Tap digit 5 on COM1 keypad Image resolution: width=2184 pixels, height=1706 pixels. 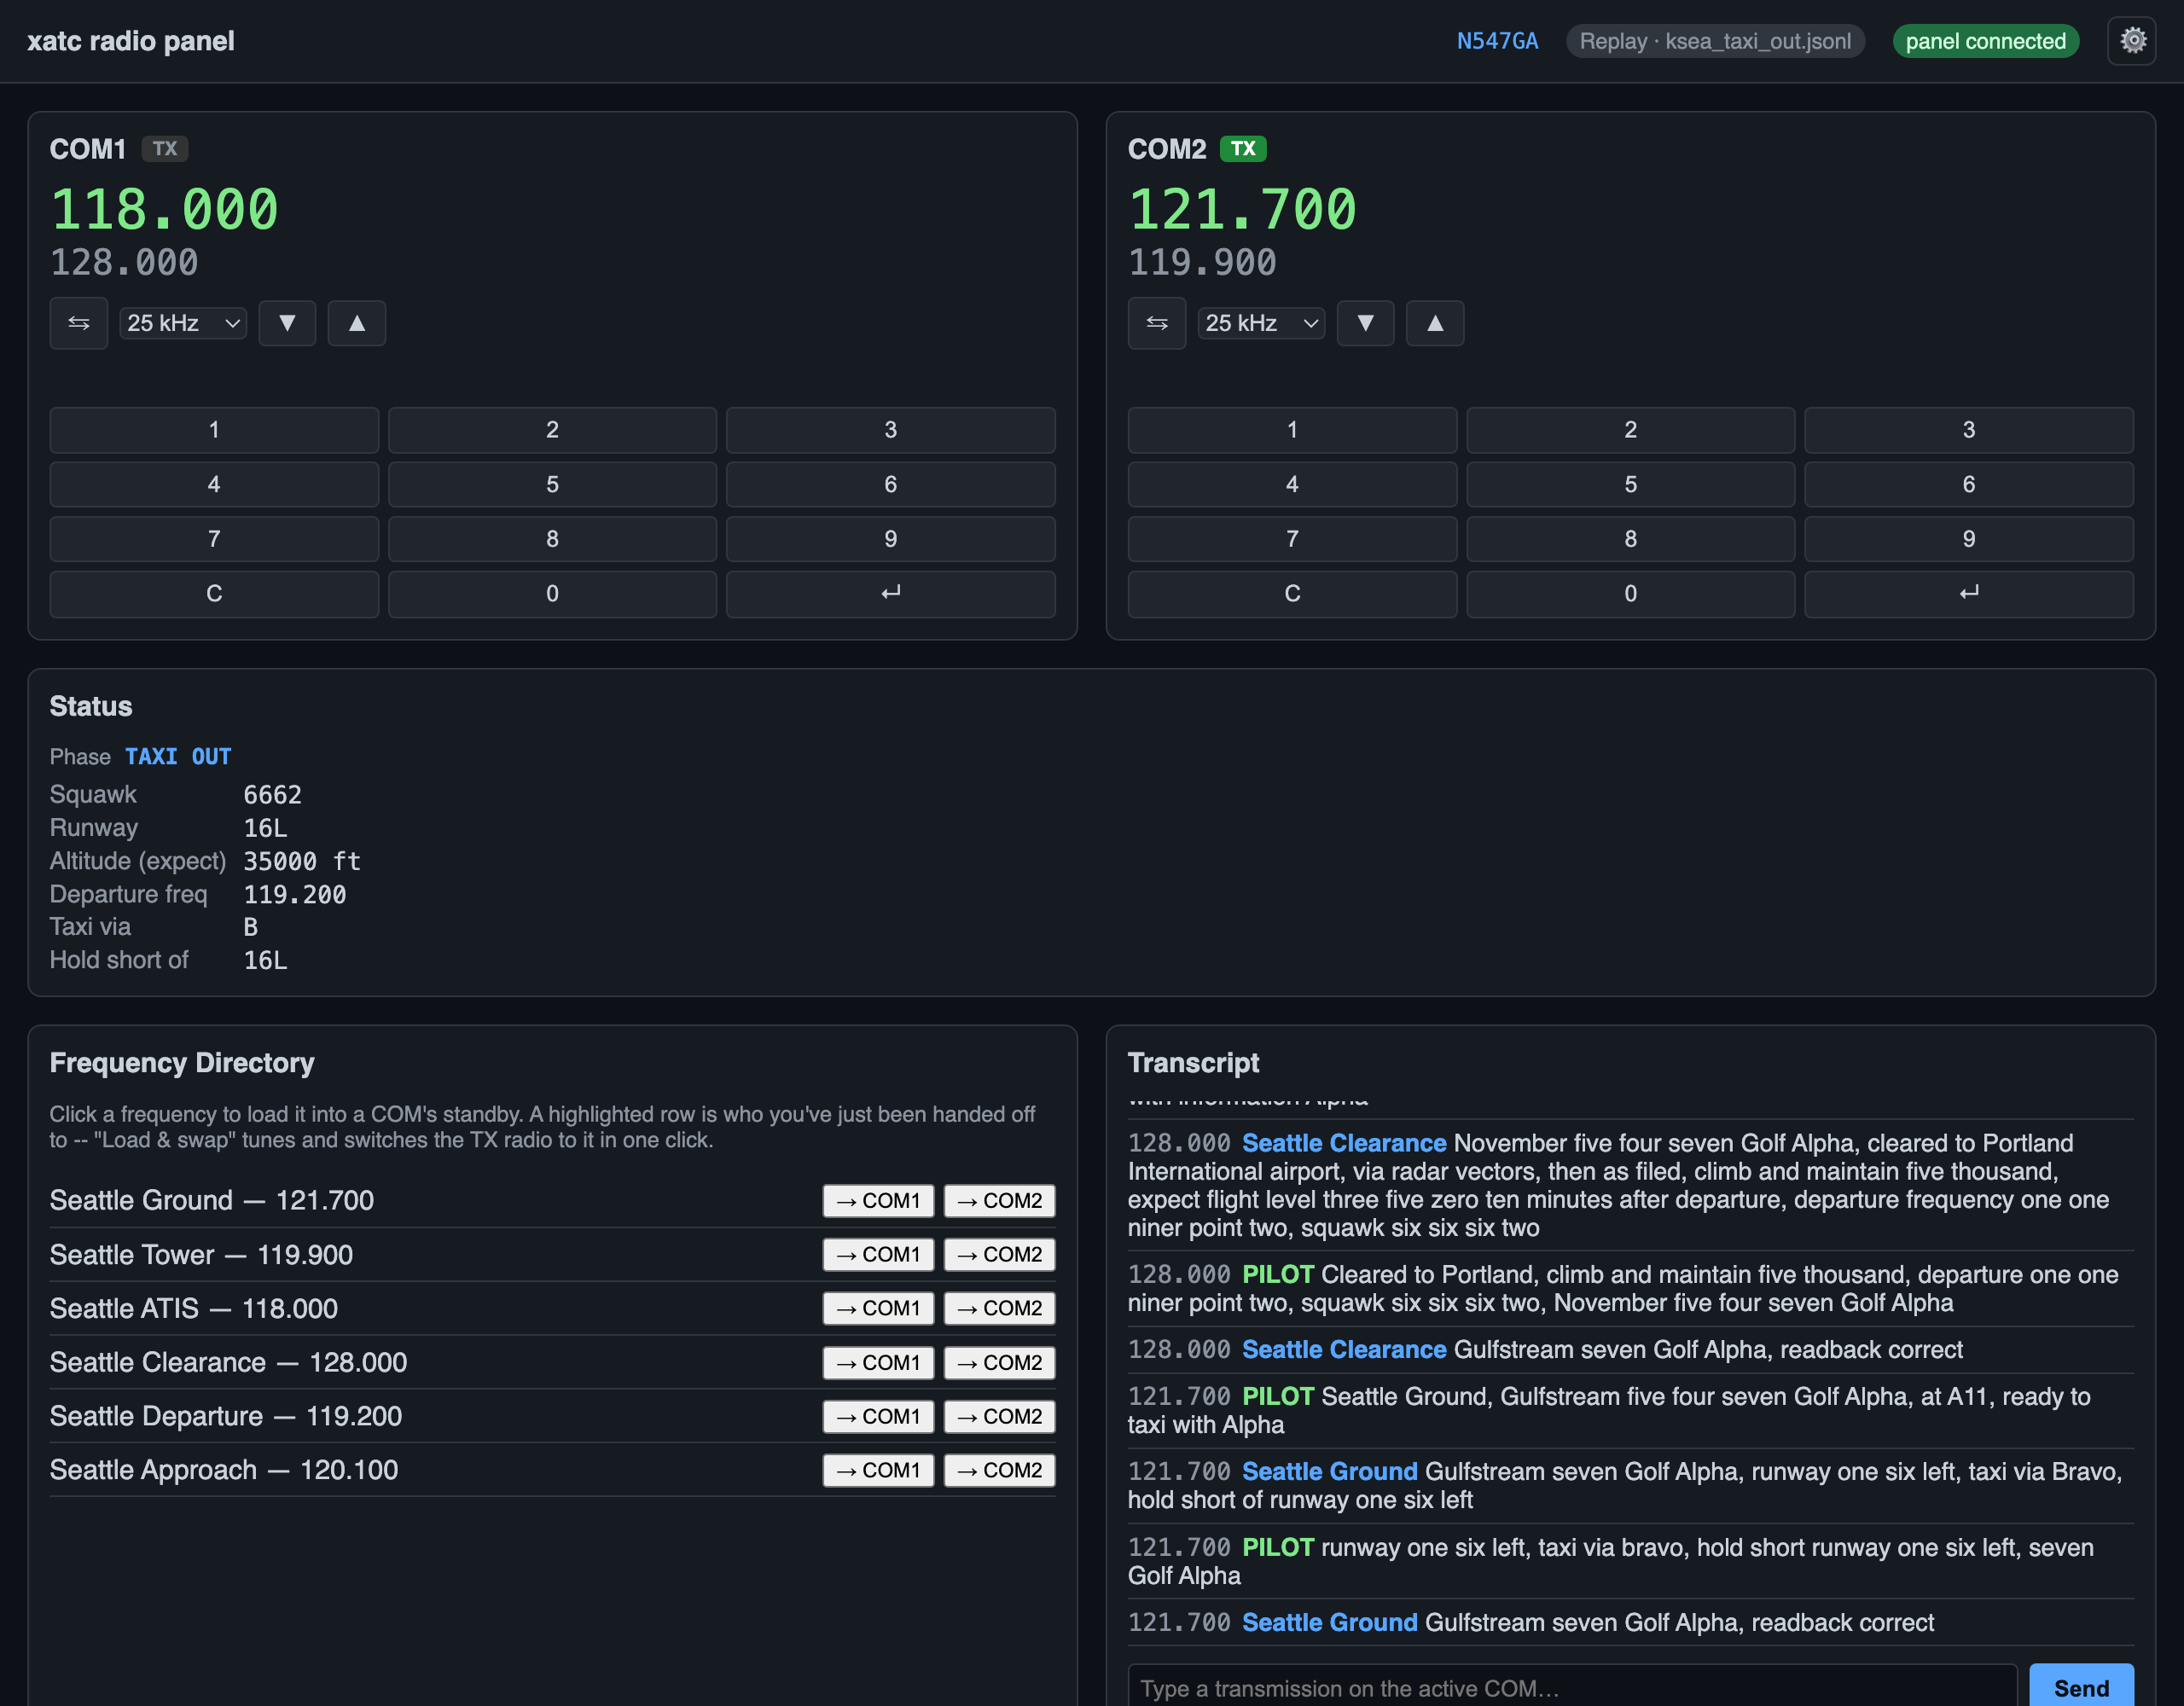pos(552,485)
